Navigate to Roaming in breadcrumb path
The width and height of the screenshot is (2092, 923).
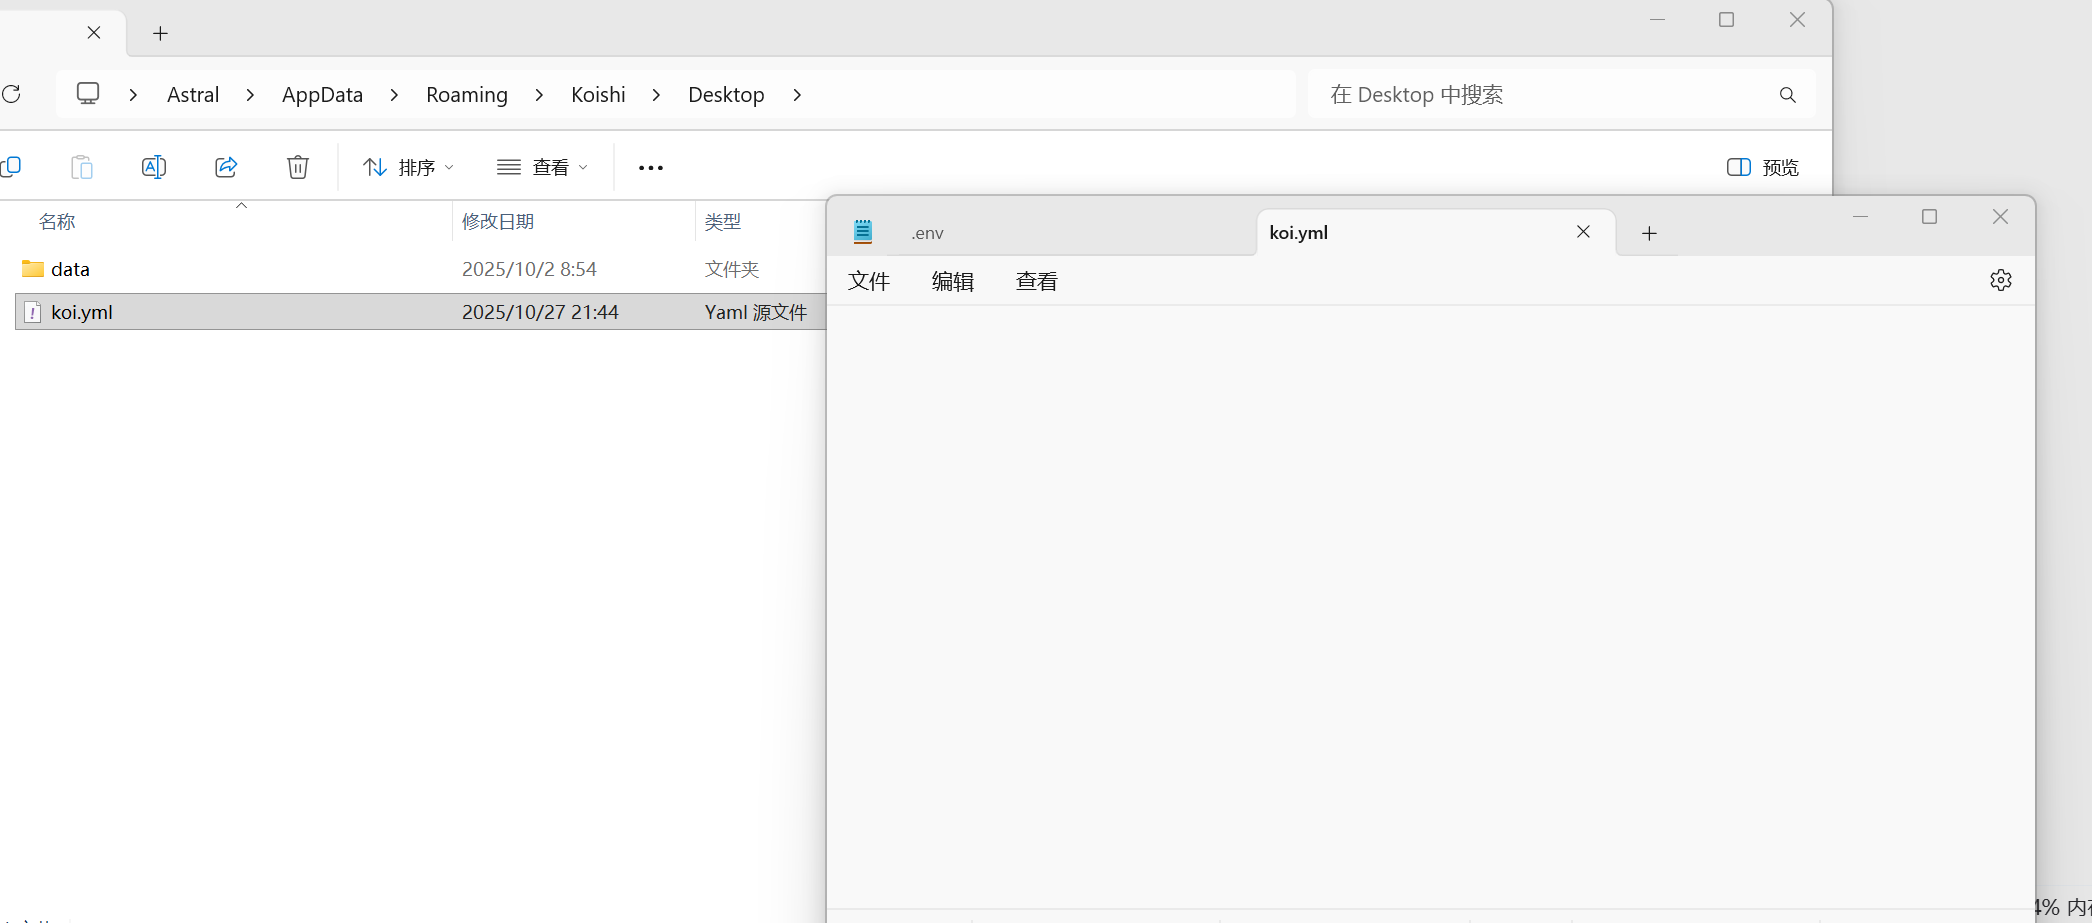tap(466, 95)
